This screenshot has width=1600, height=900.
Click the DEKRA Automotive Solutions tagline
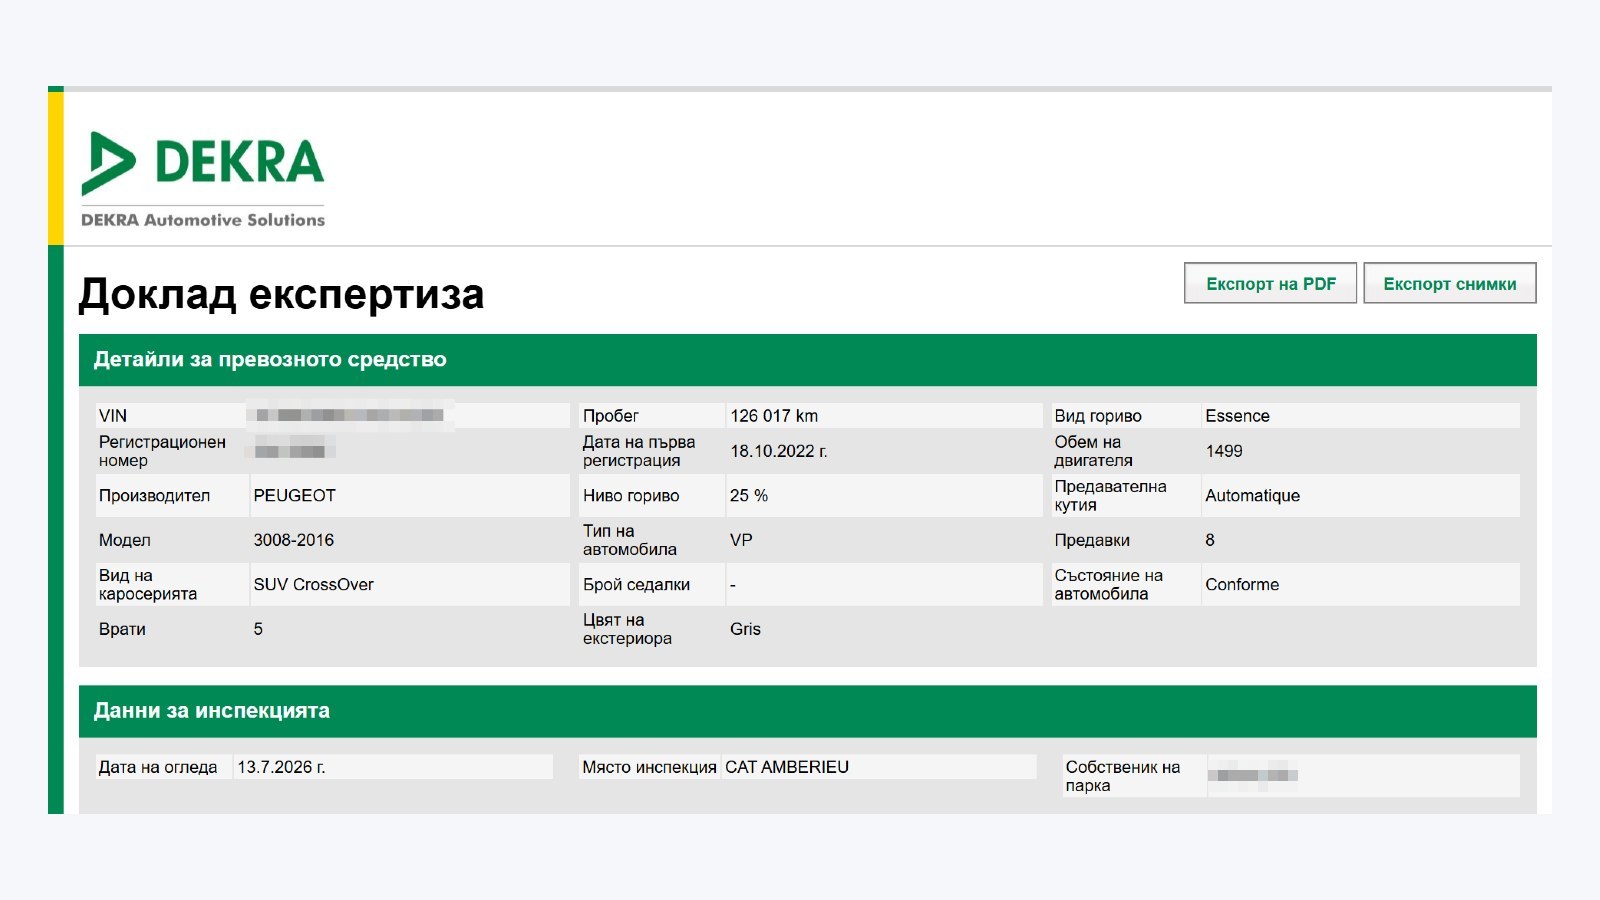tap(203, 220)
